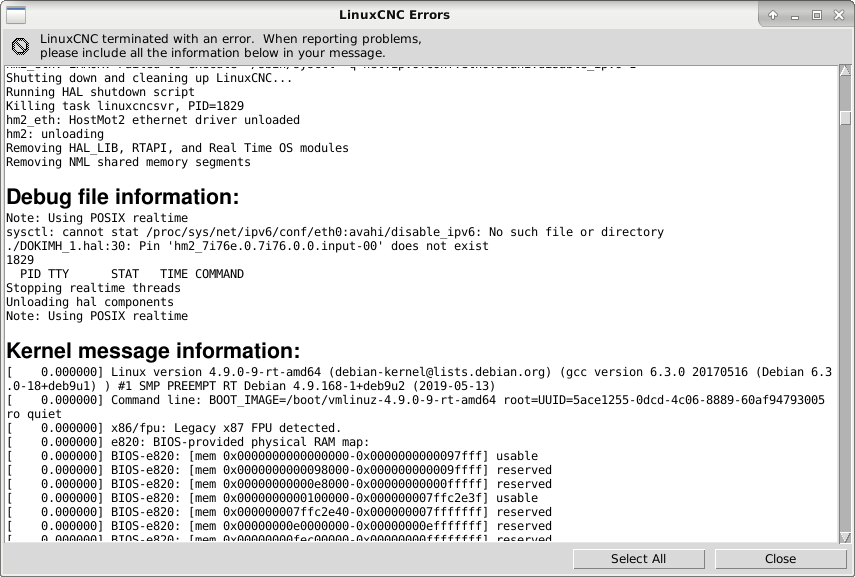
Task: Click the 'Linux version 4.9.0-9-rt-amd64' line
Action: click(x=419, y=379)
